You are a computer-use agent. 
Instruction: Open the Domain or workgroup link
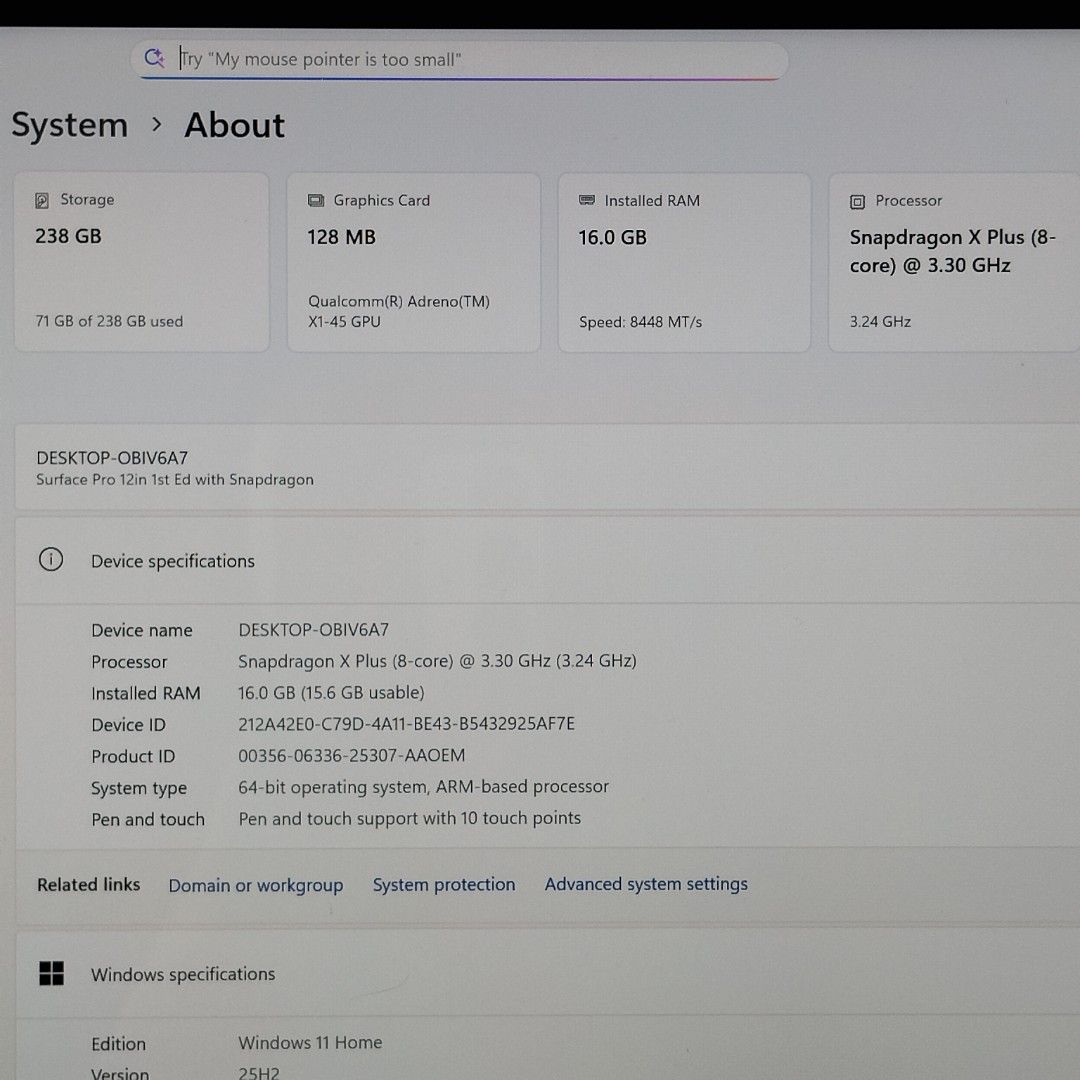pyautogui.click(x=255, y=886)
